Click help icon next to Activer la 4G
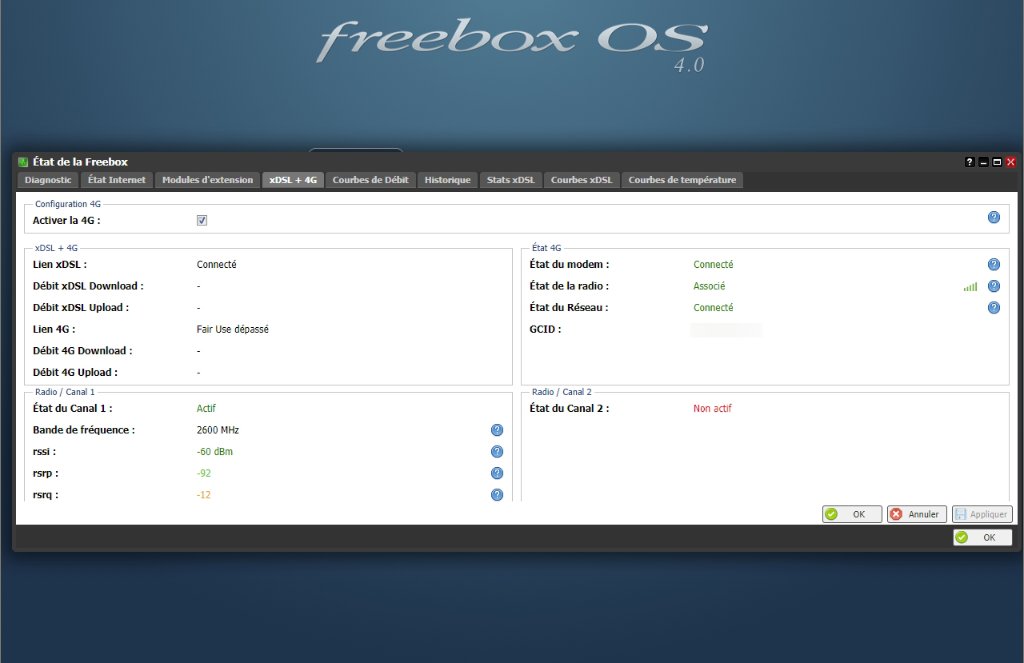This screenshot has height=663, width=1024. click(993, 217)
